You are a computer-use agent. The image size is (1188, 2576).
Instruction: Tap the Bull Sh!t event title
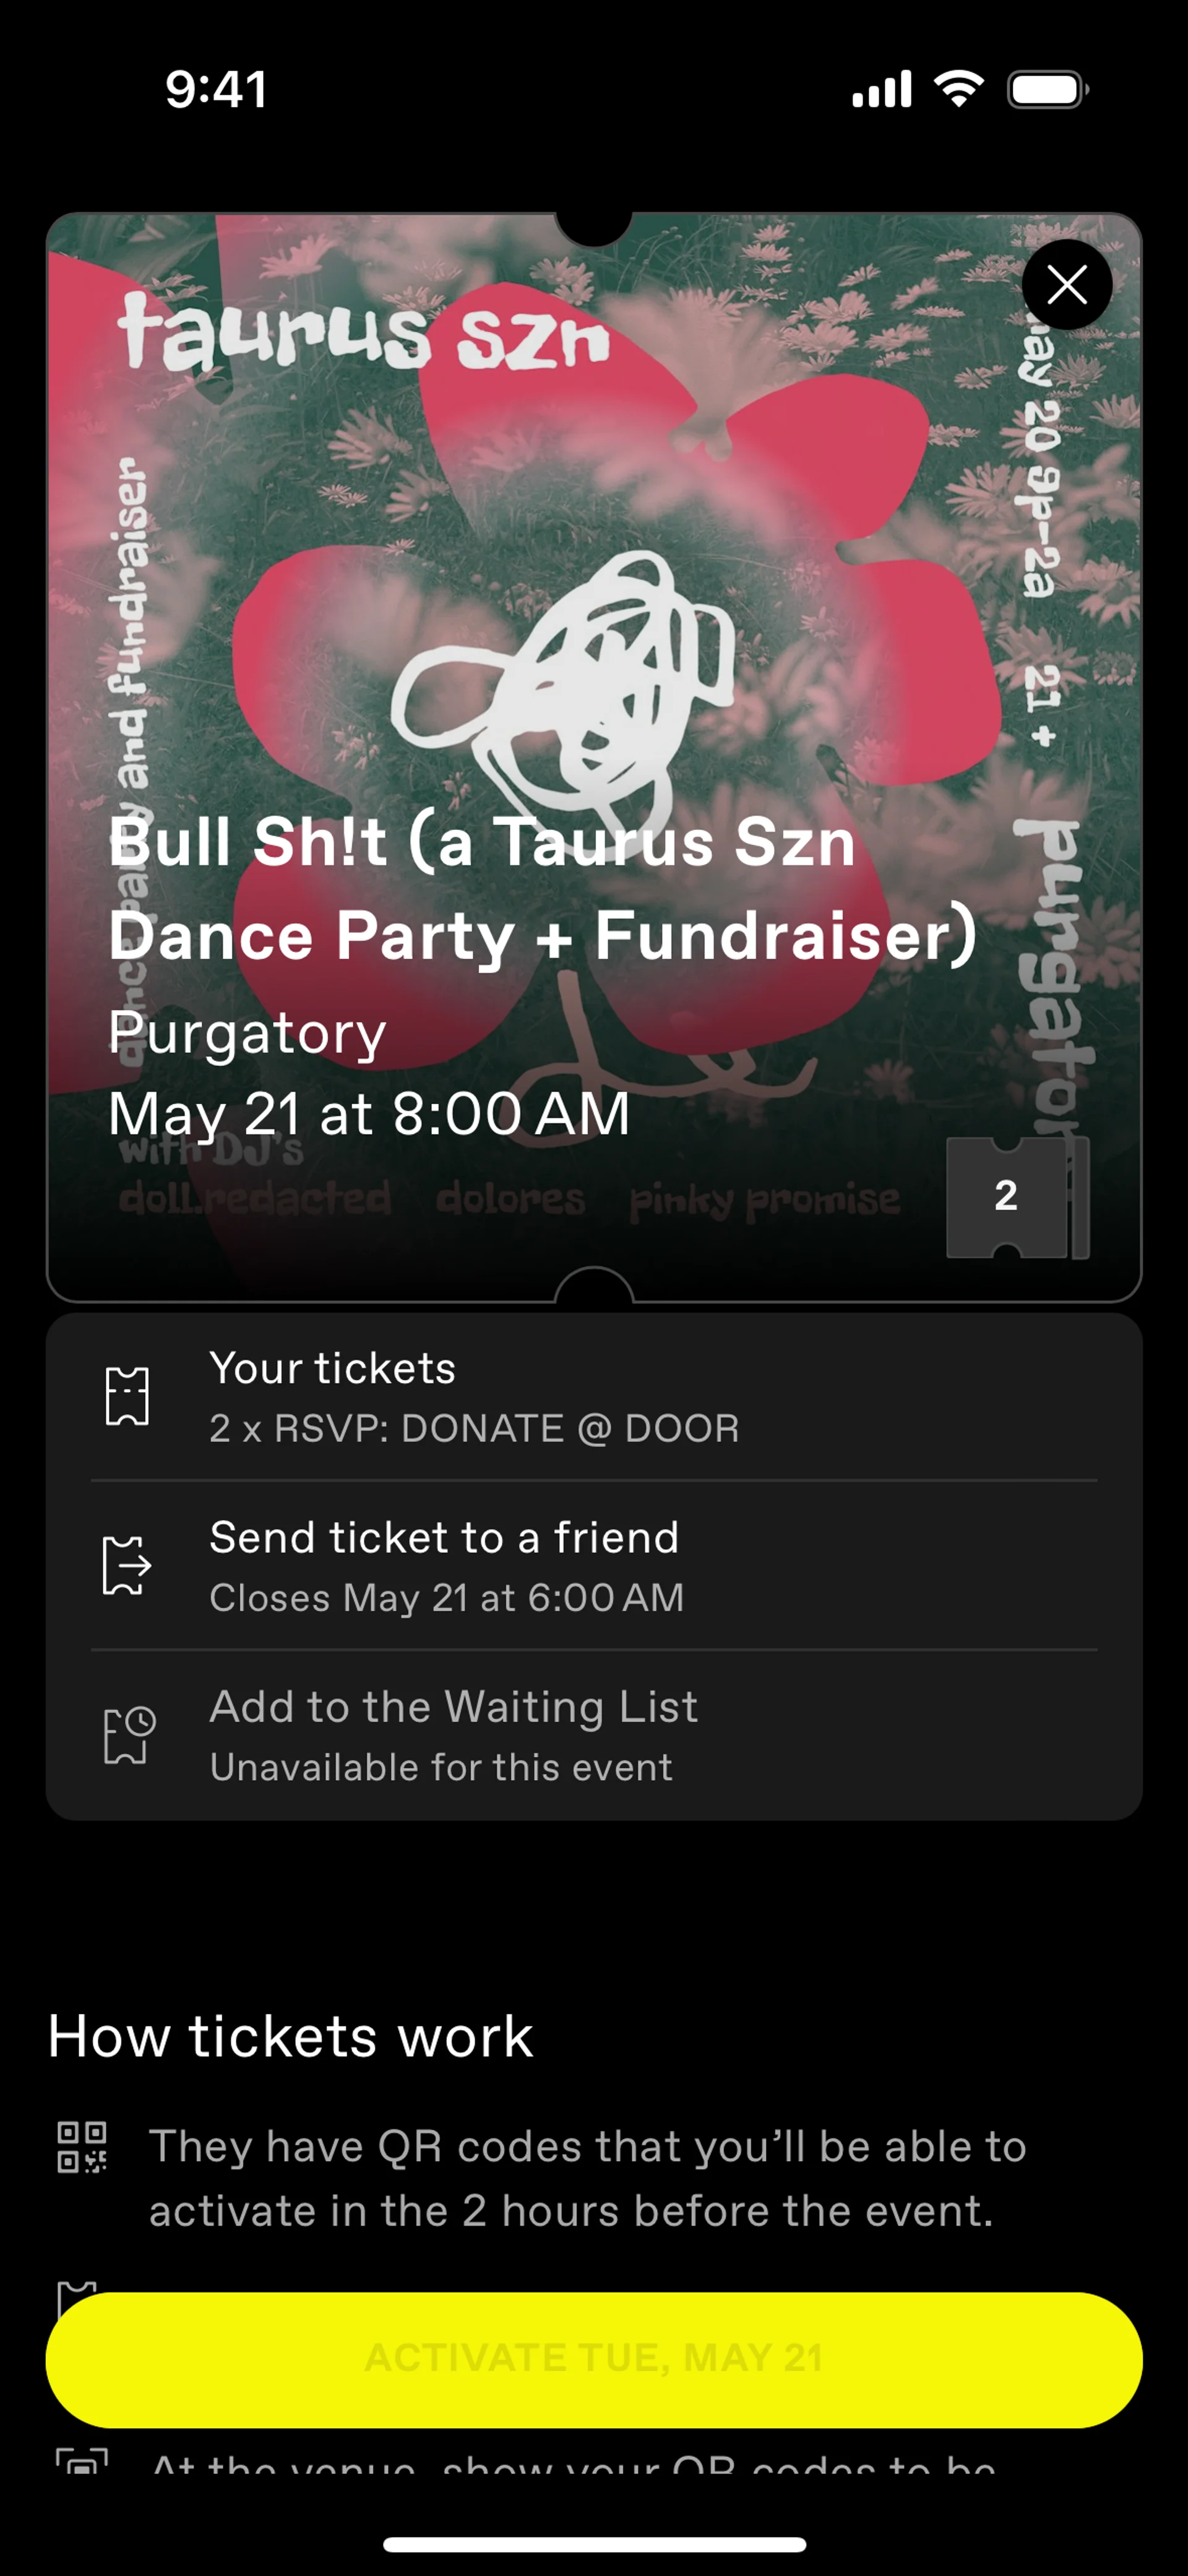(541, 888)
